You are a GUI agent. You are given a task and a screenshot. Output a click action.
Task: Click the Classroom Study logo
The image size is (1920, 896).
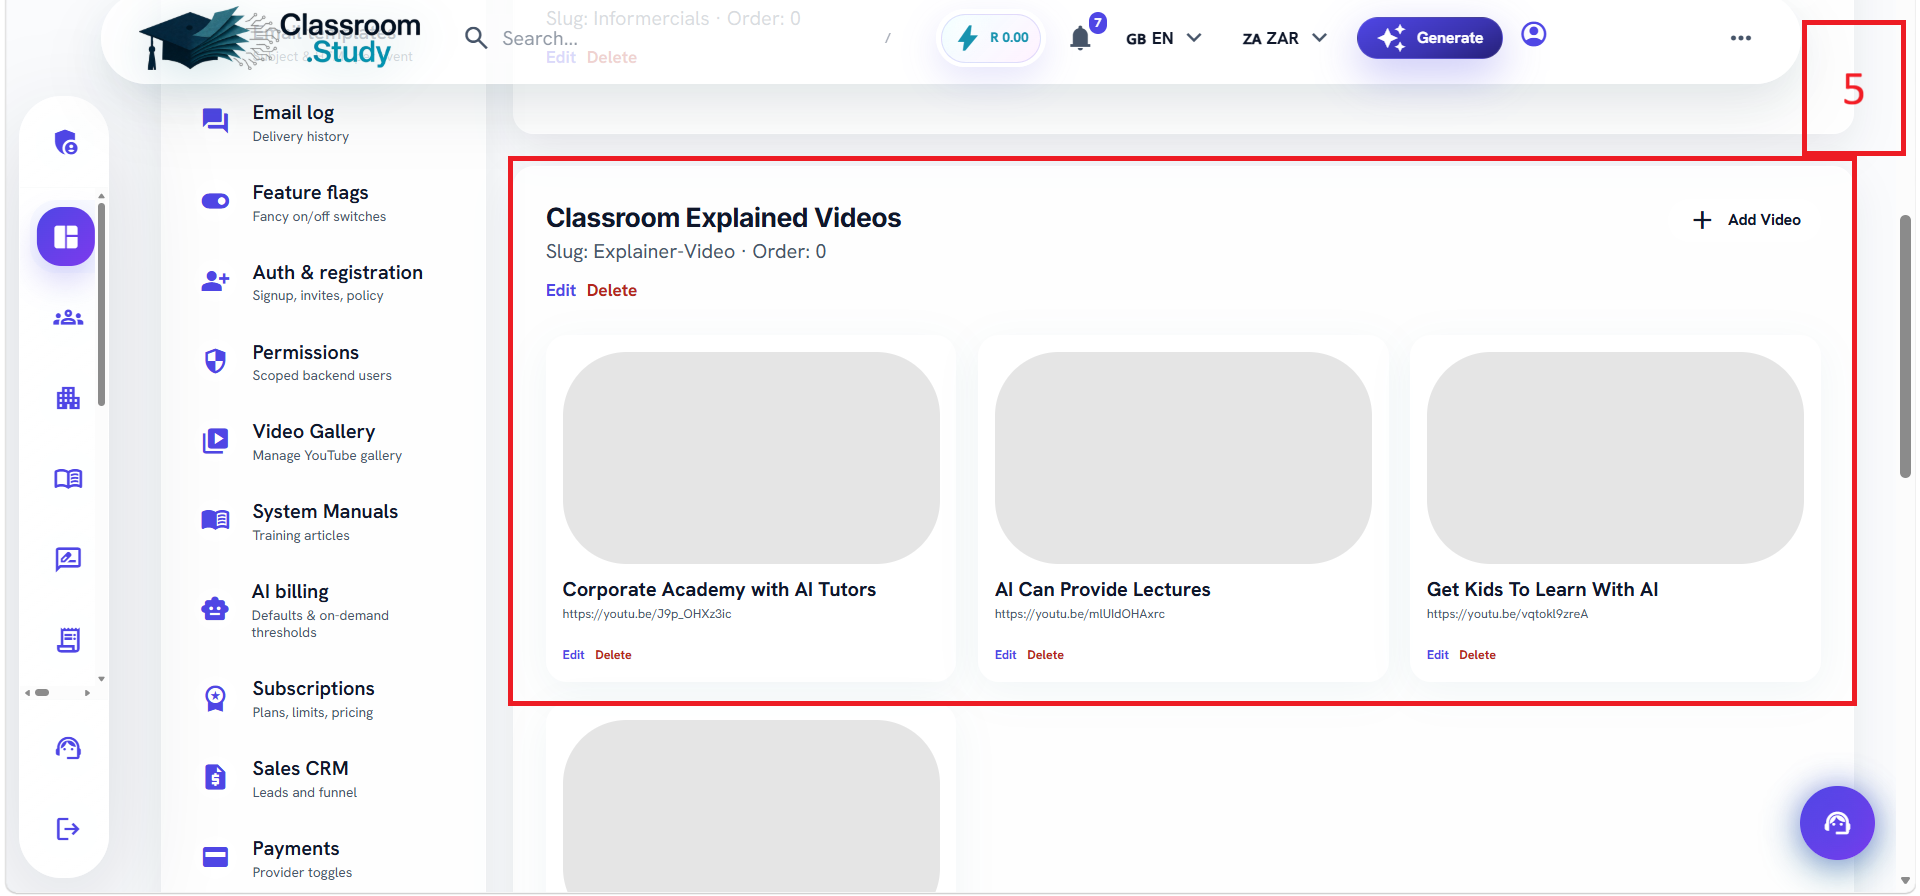coord(280,39)
